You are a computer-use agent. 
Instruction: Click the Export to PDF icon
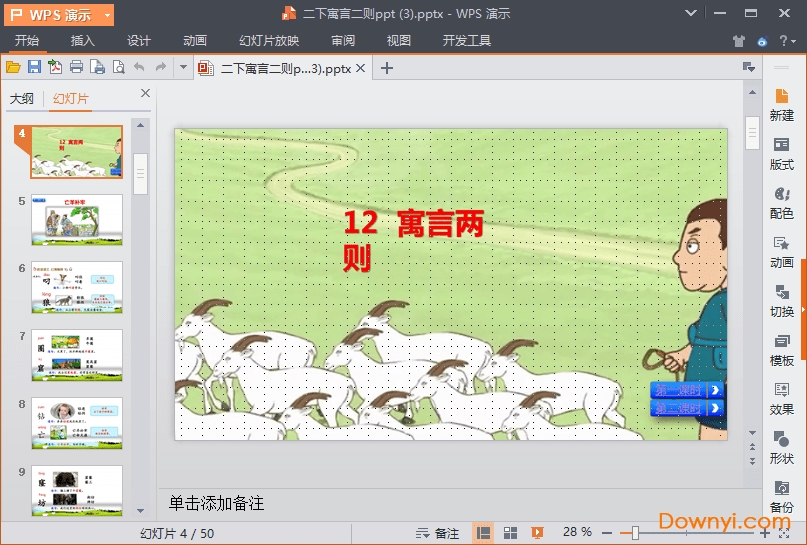tap(55, 67)
